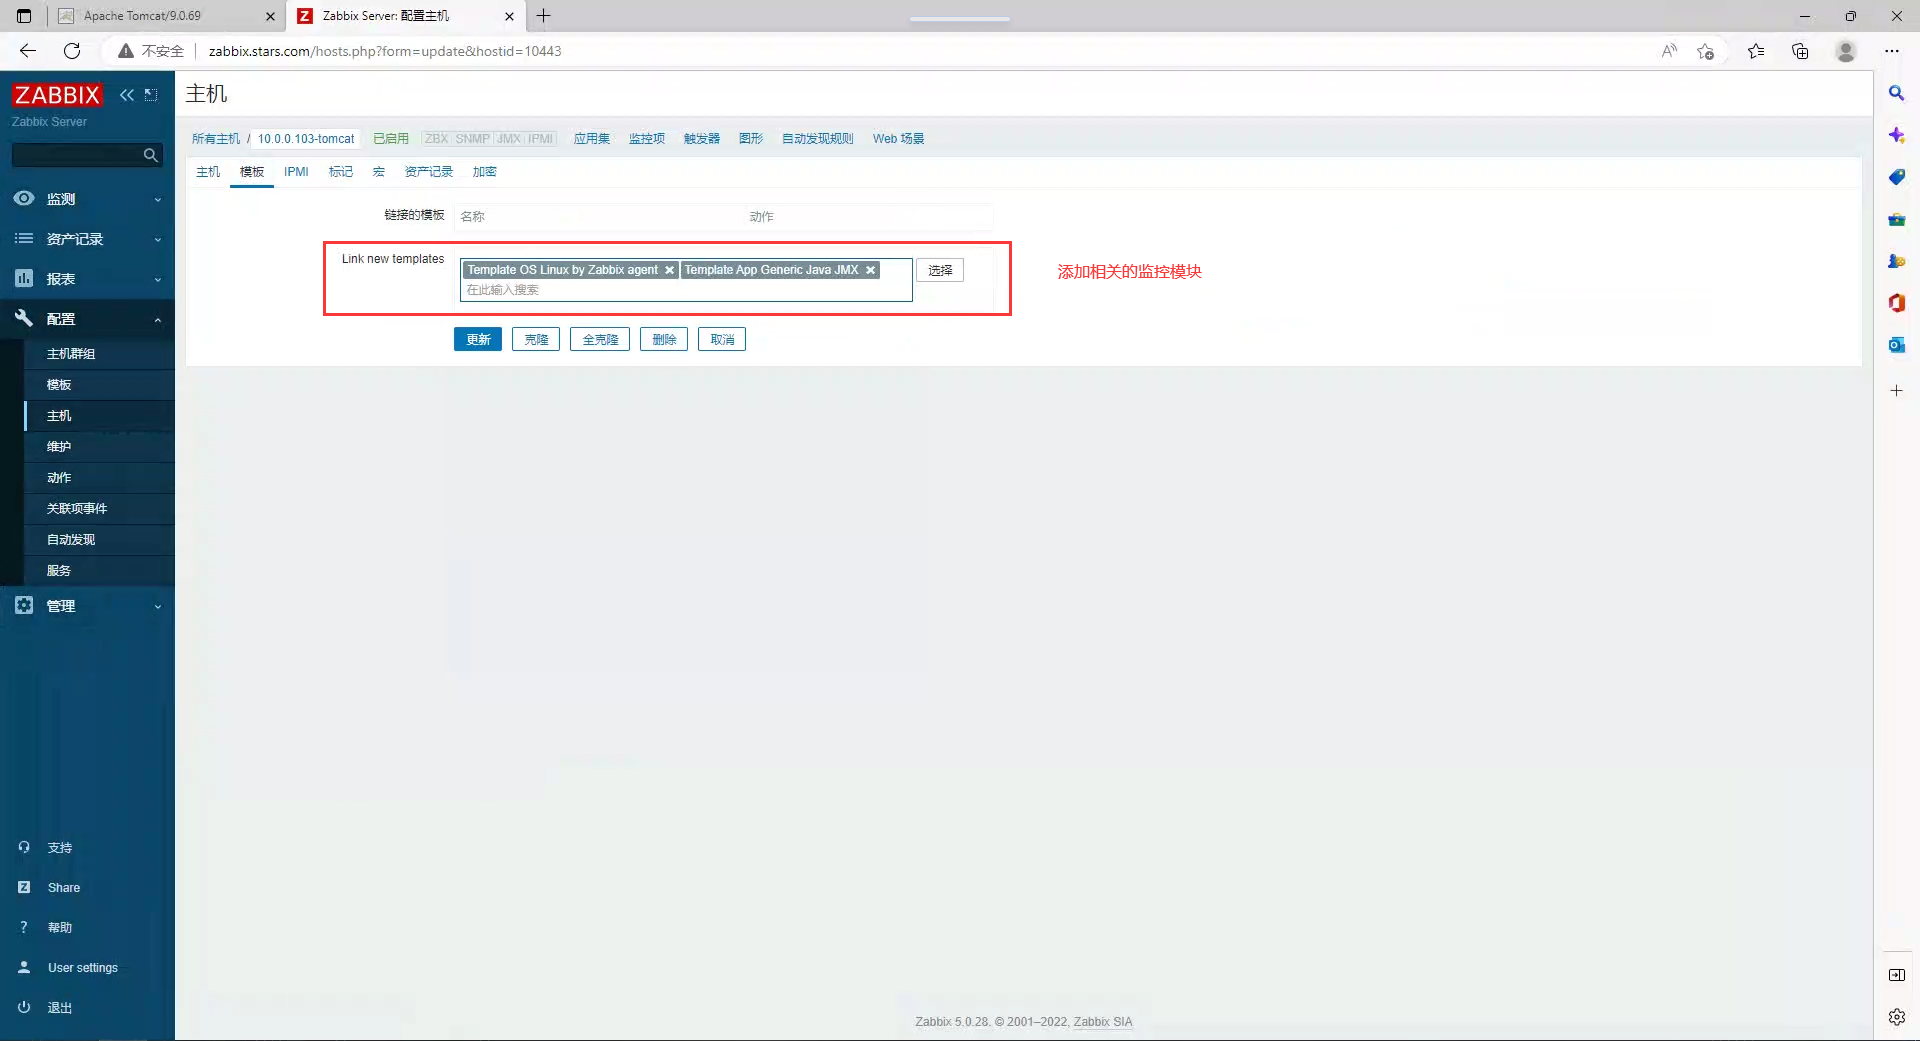Open 支持 support link
The image size is (1920, 1041).
click(60, 848)
